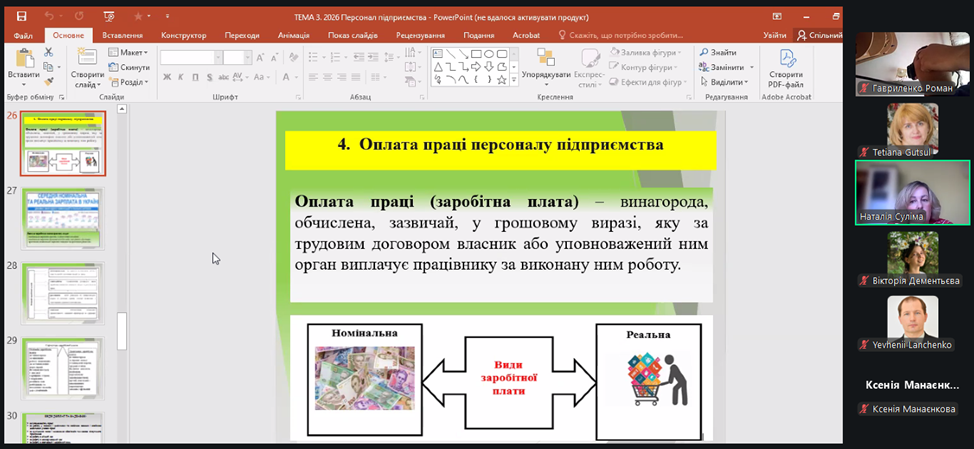The image size is (974, 449).
Task: Open the Ефекти для фігур dropdown
Action: (x=648, y=82)
